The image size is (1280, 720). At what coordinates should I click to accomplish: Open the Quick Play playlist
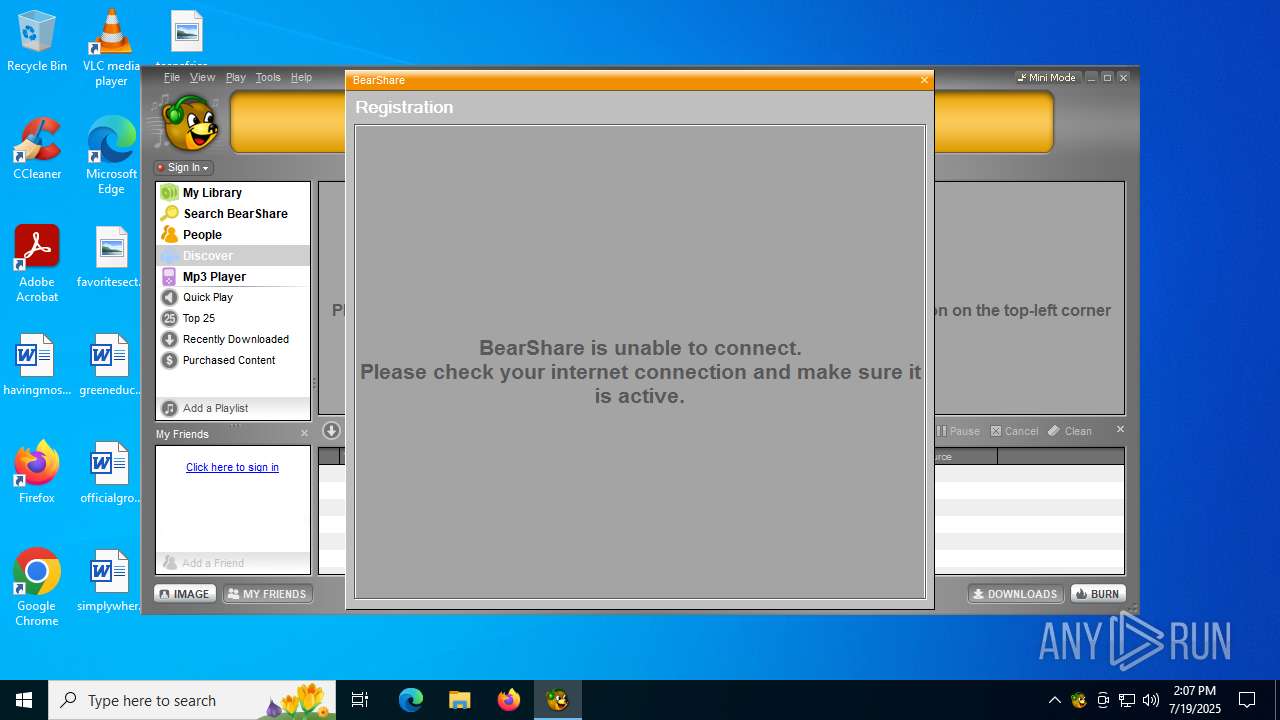pyautogui.click(x=208, y=297)
